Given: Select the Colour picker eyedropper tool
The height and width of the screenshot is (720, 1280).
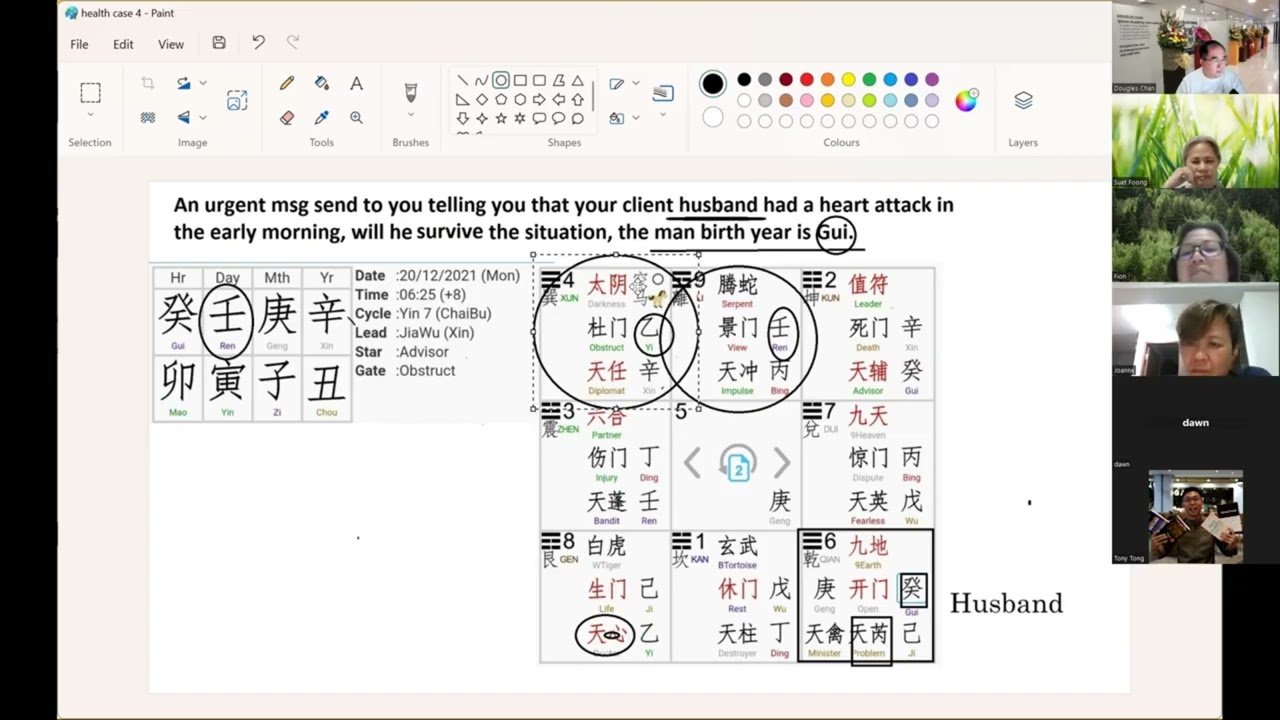Looking at the screenshot, I should 321,117.
